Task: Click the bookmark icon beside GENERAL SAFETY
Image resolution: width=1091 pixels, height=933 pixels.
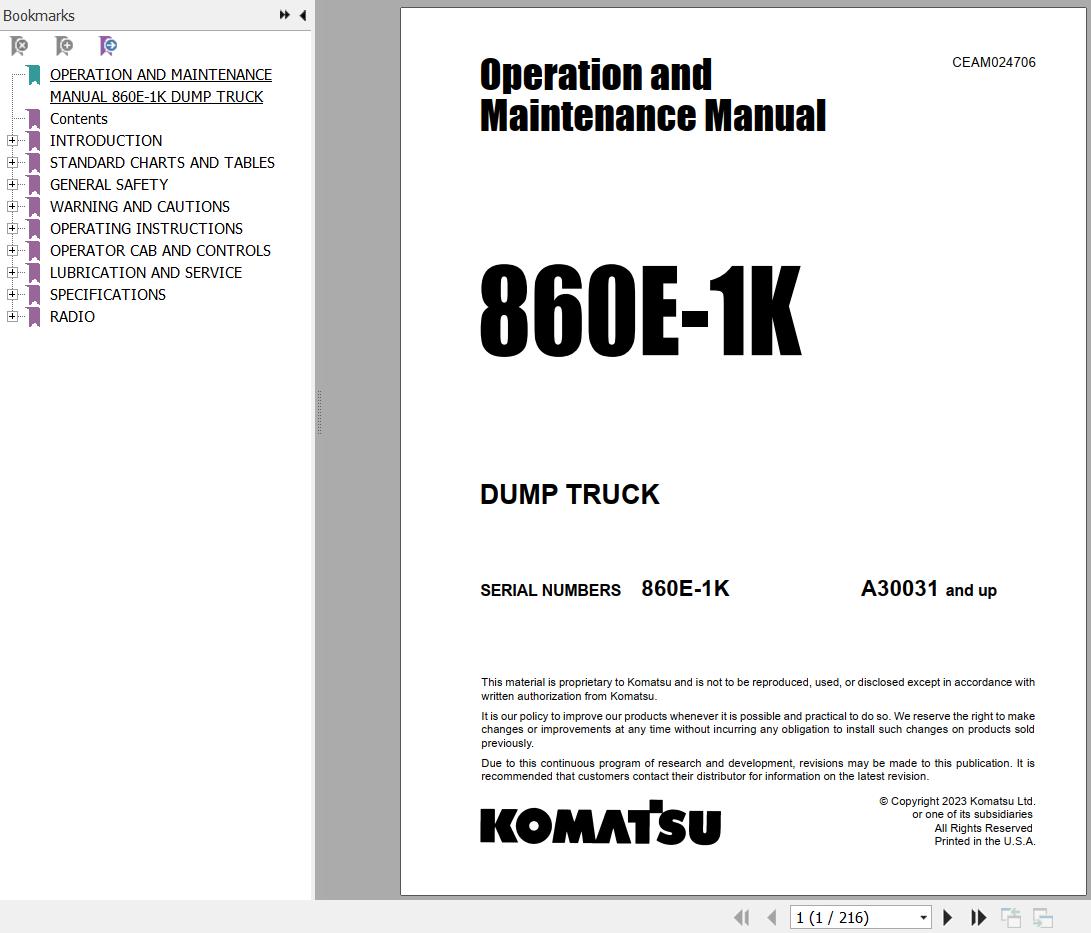Action: tap(33, 185)
